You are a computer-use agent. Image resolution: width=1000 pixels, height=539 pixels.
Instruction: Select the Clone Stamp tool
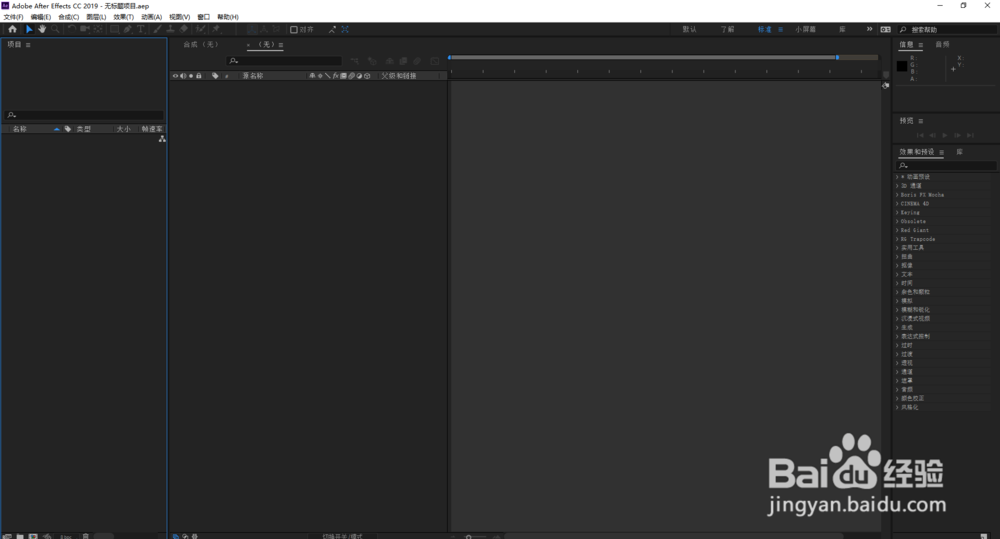pyautogui.click(x=171, y=29)
